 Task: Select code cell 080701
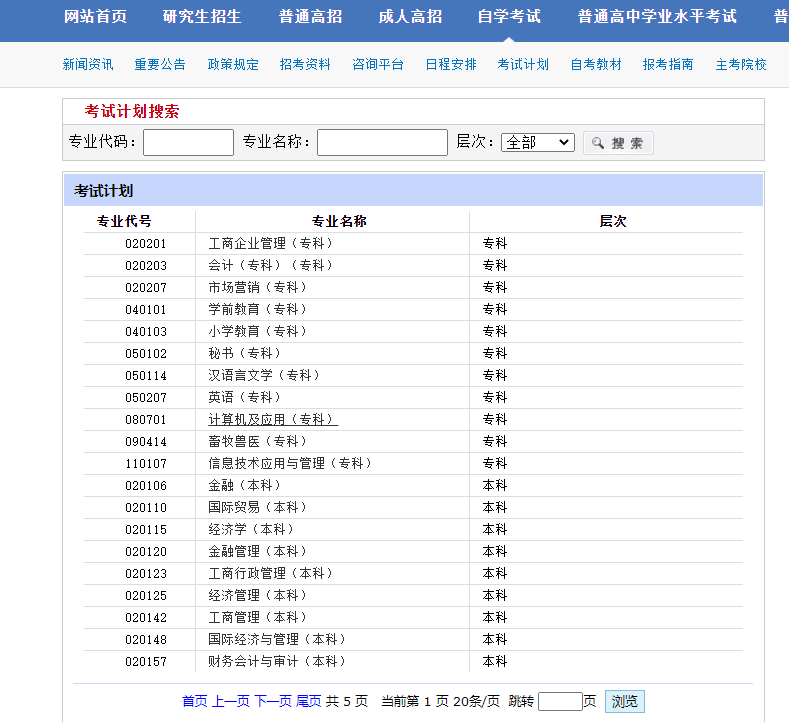(145, 420)
